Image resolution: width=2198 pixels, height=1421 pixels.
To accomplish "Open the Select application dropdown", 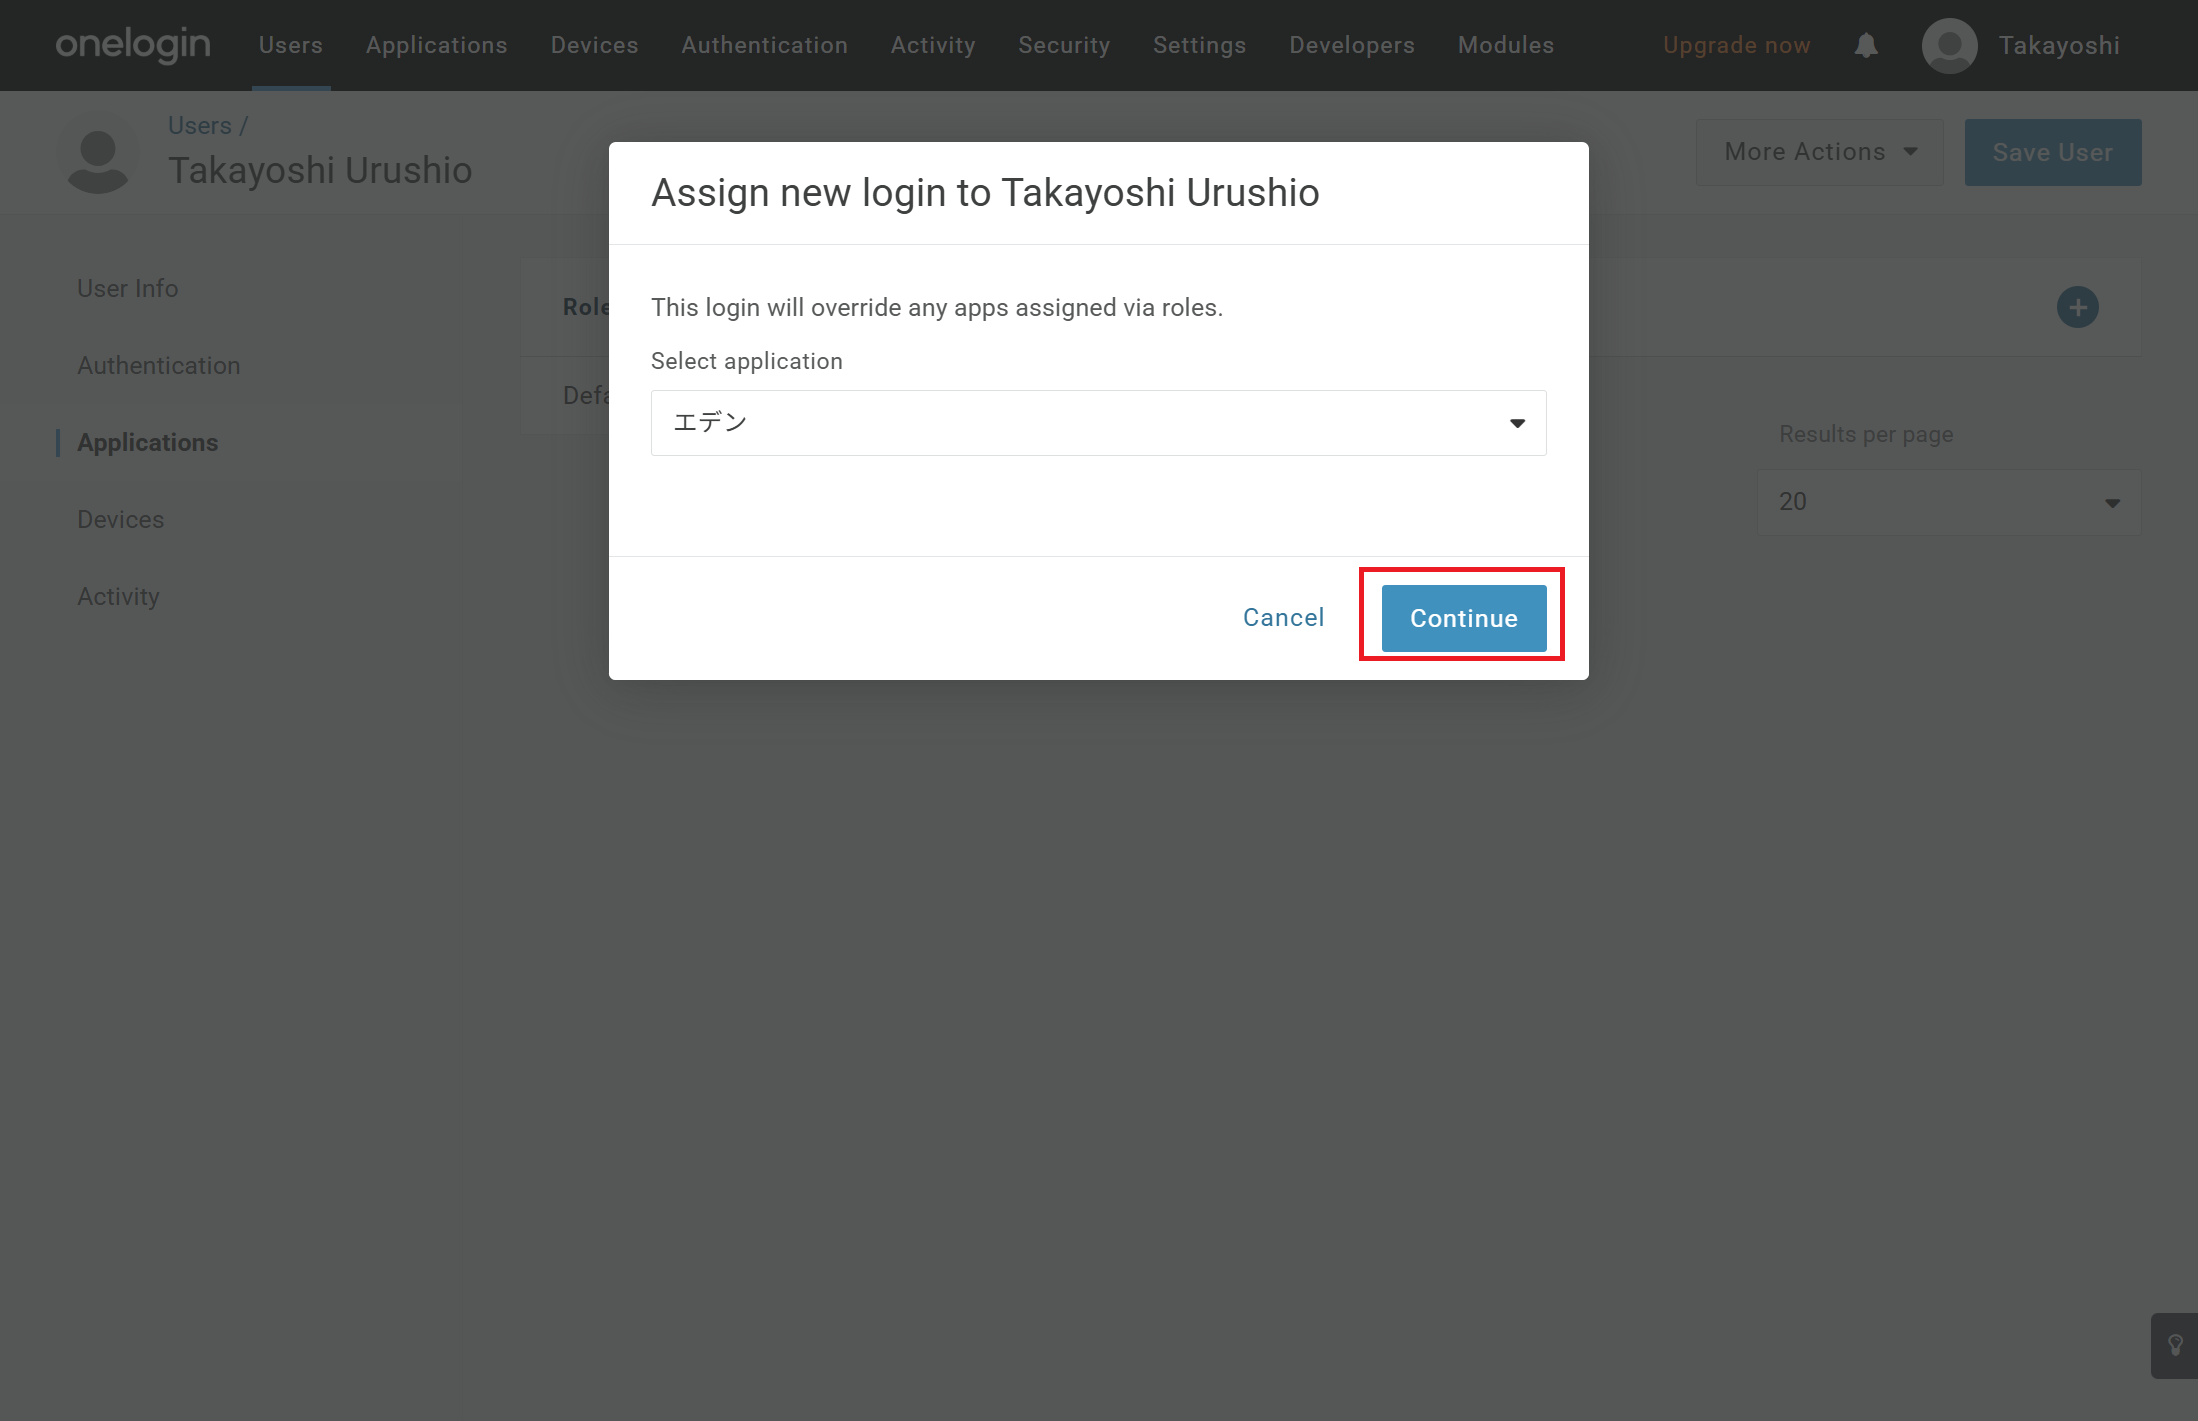I will pyautogui.click(x=1098, y=423).
